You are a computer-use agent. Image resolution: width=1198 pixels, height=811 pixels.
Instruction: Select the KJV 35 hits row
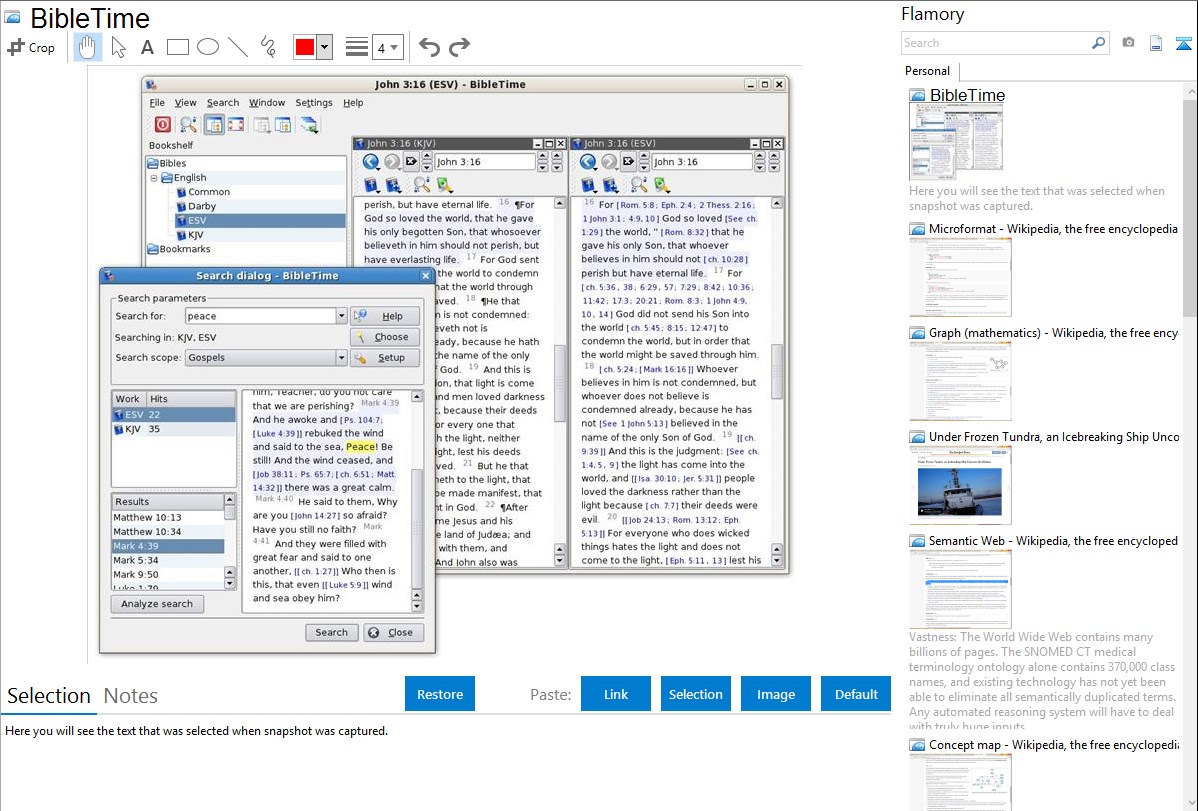174,430
